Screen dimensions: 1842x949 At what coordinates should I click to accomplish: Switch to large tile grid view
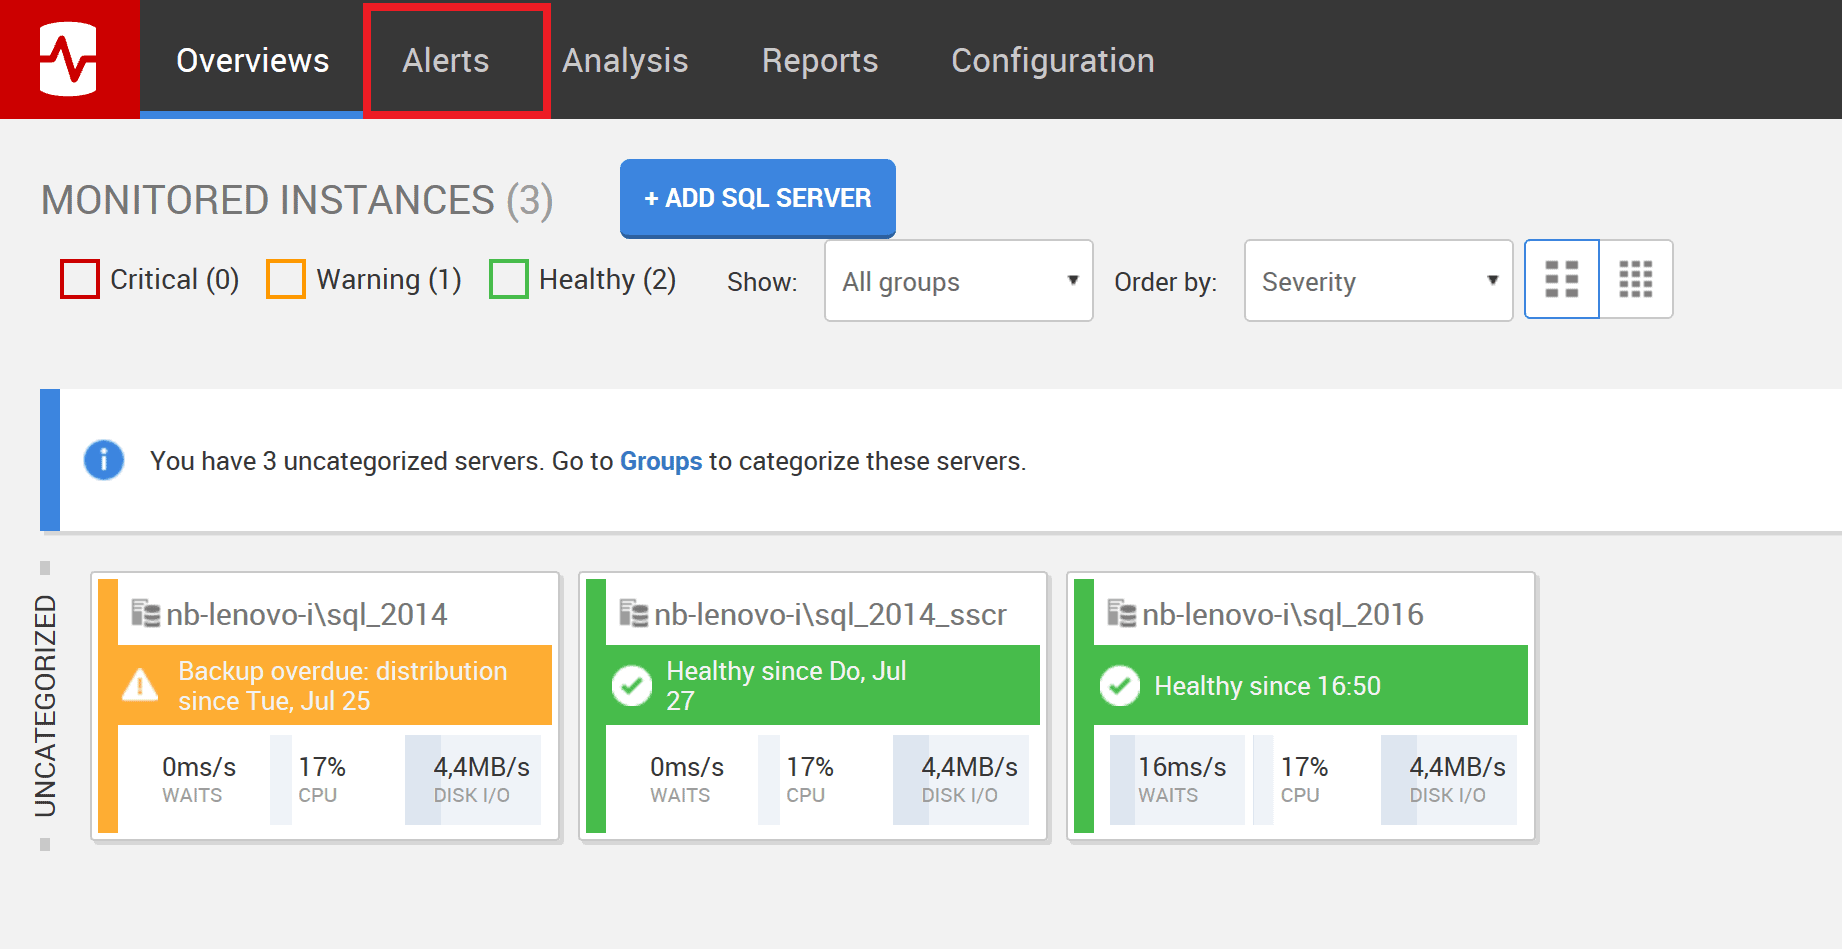point(1562,279)
